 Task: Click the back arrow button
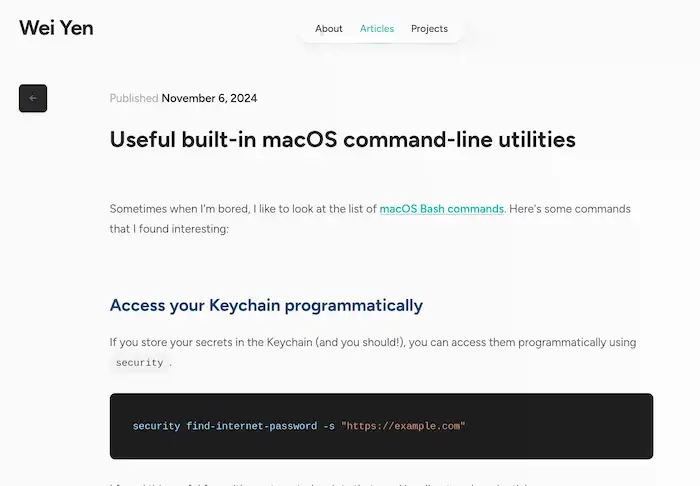click(x=33, y=98)
